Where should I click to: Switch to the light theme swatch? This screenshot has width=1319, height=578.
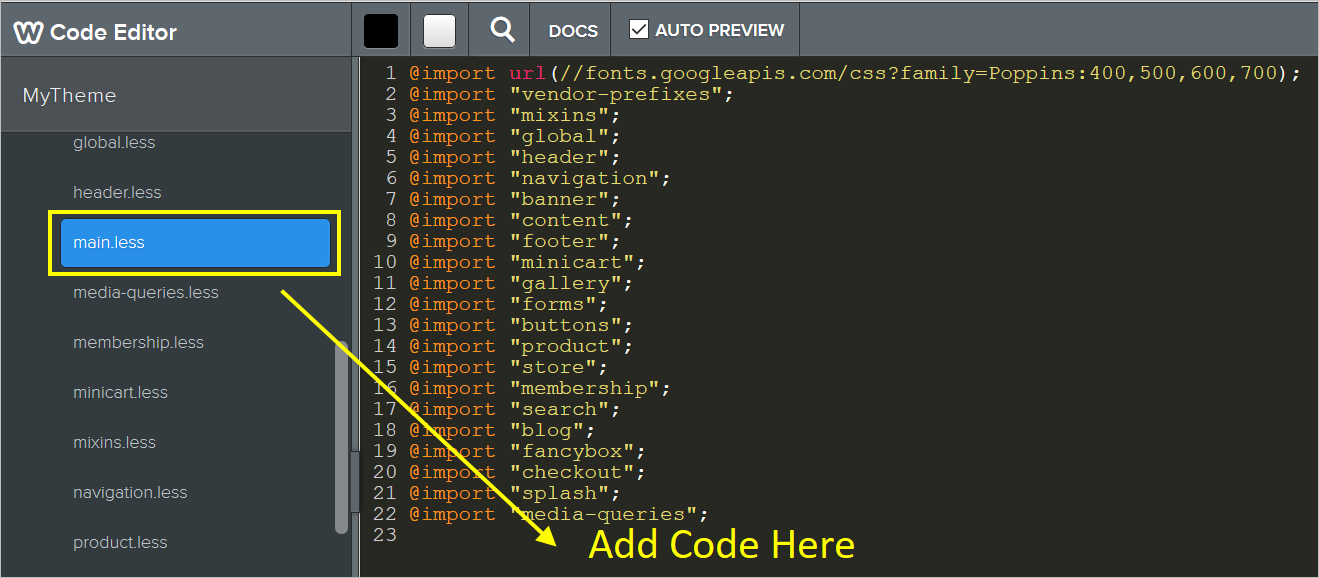[x=439, y=31]
